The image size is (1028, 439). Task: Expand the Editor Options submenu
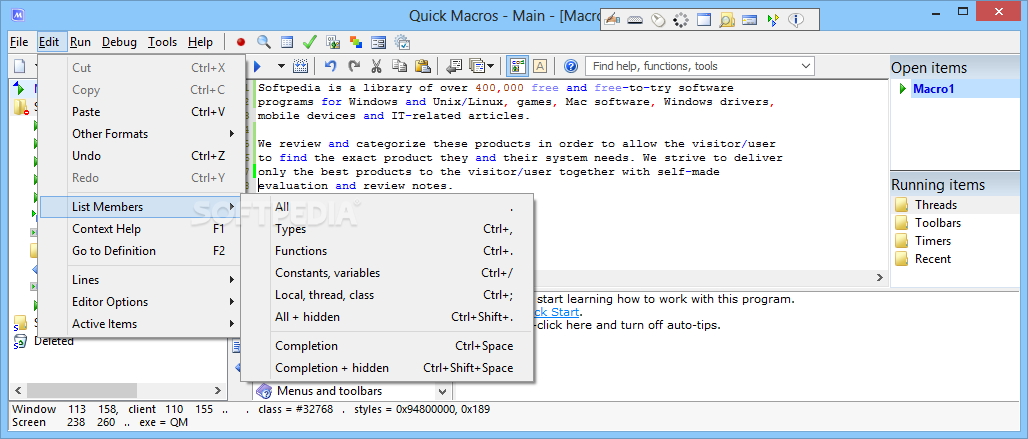tap(139, 302)
